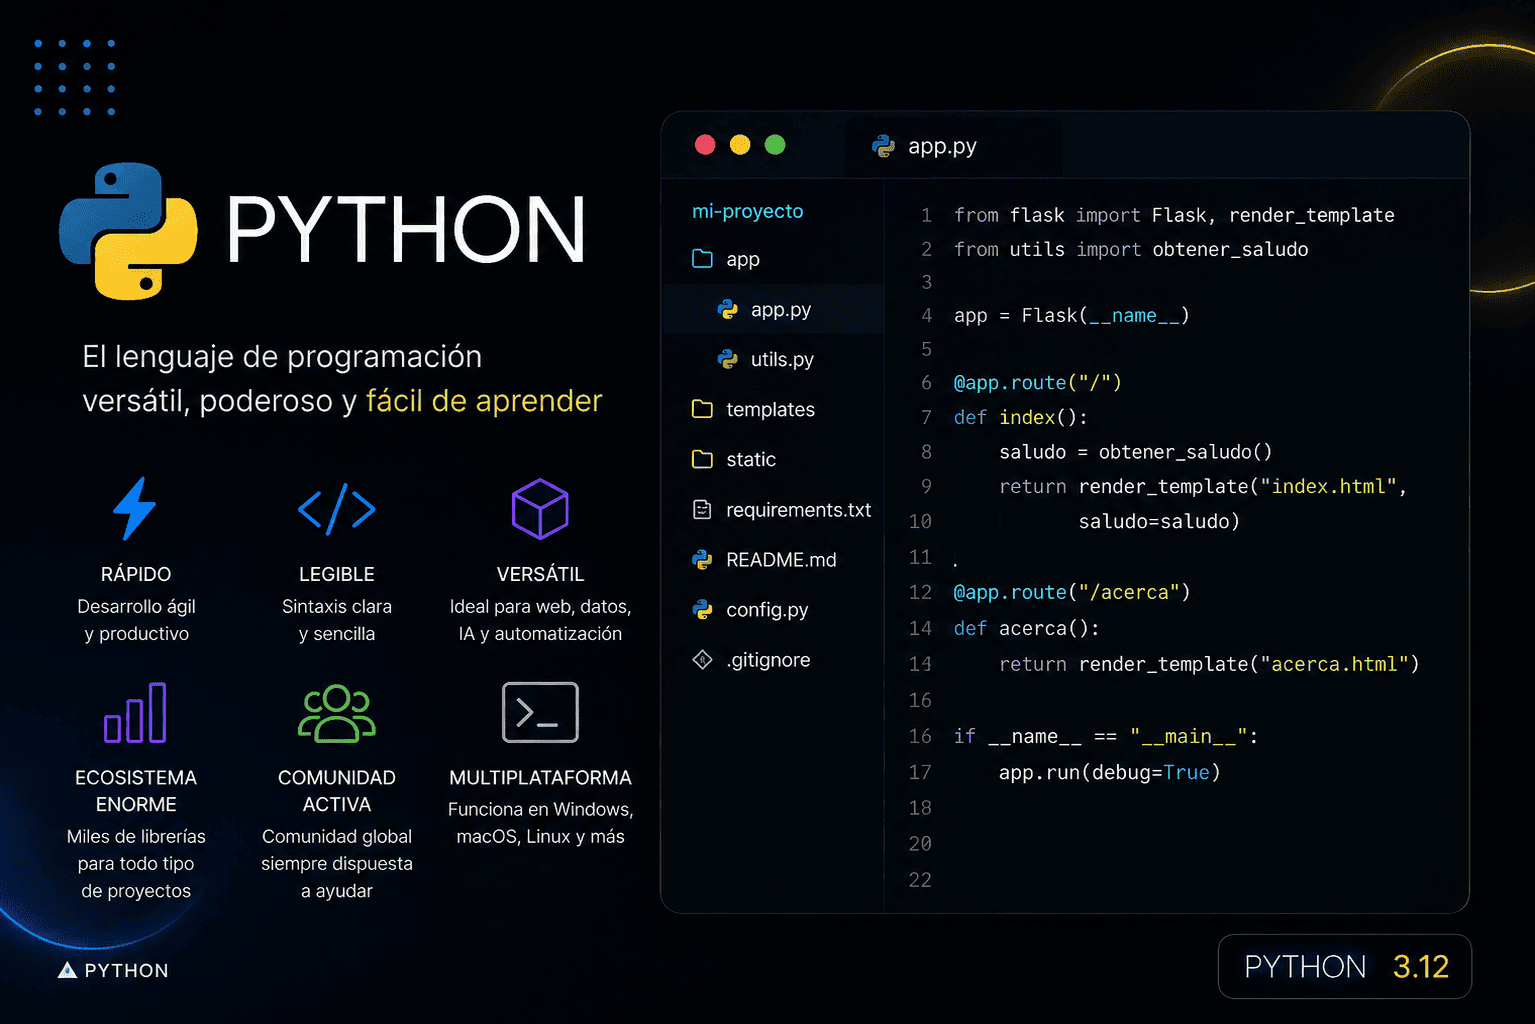Click the PYTHON footer label bottom left
Screen dimensions: 1535x1024
point(126,970)
